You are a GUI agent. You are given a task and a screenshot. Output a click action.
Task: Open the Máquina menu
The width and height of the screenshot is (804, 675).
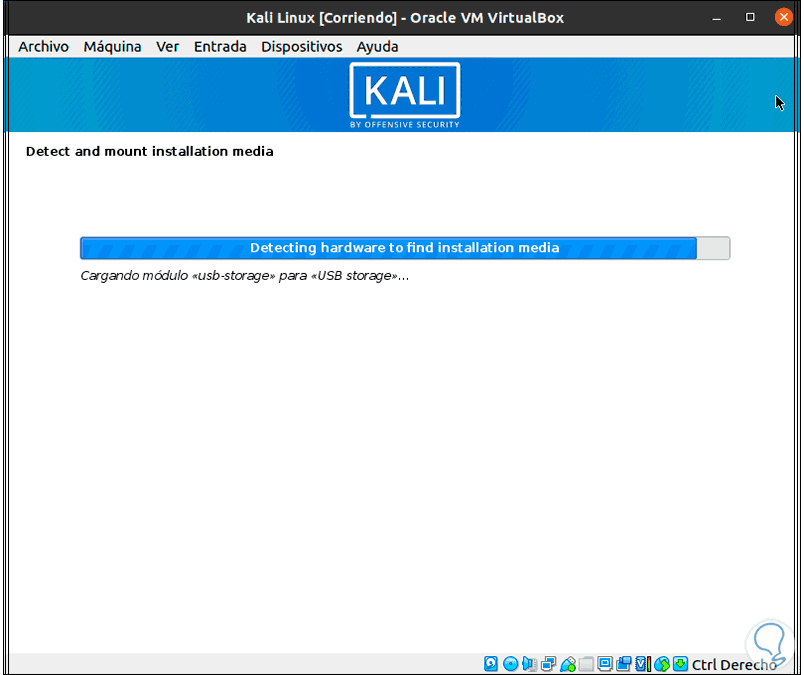click(112, 47)
